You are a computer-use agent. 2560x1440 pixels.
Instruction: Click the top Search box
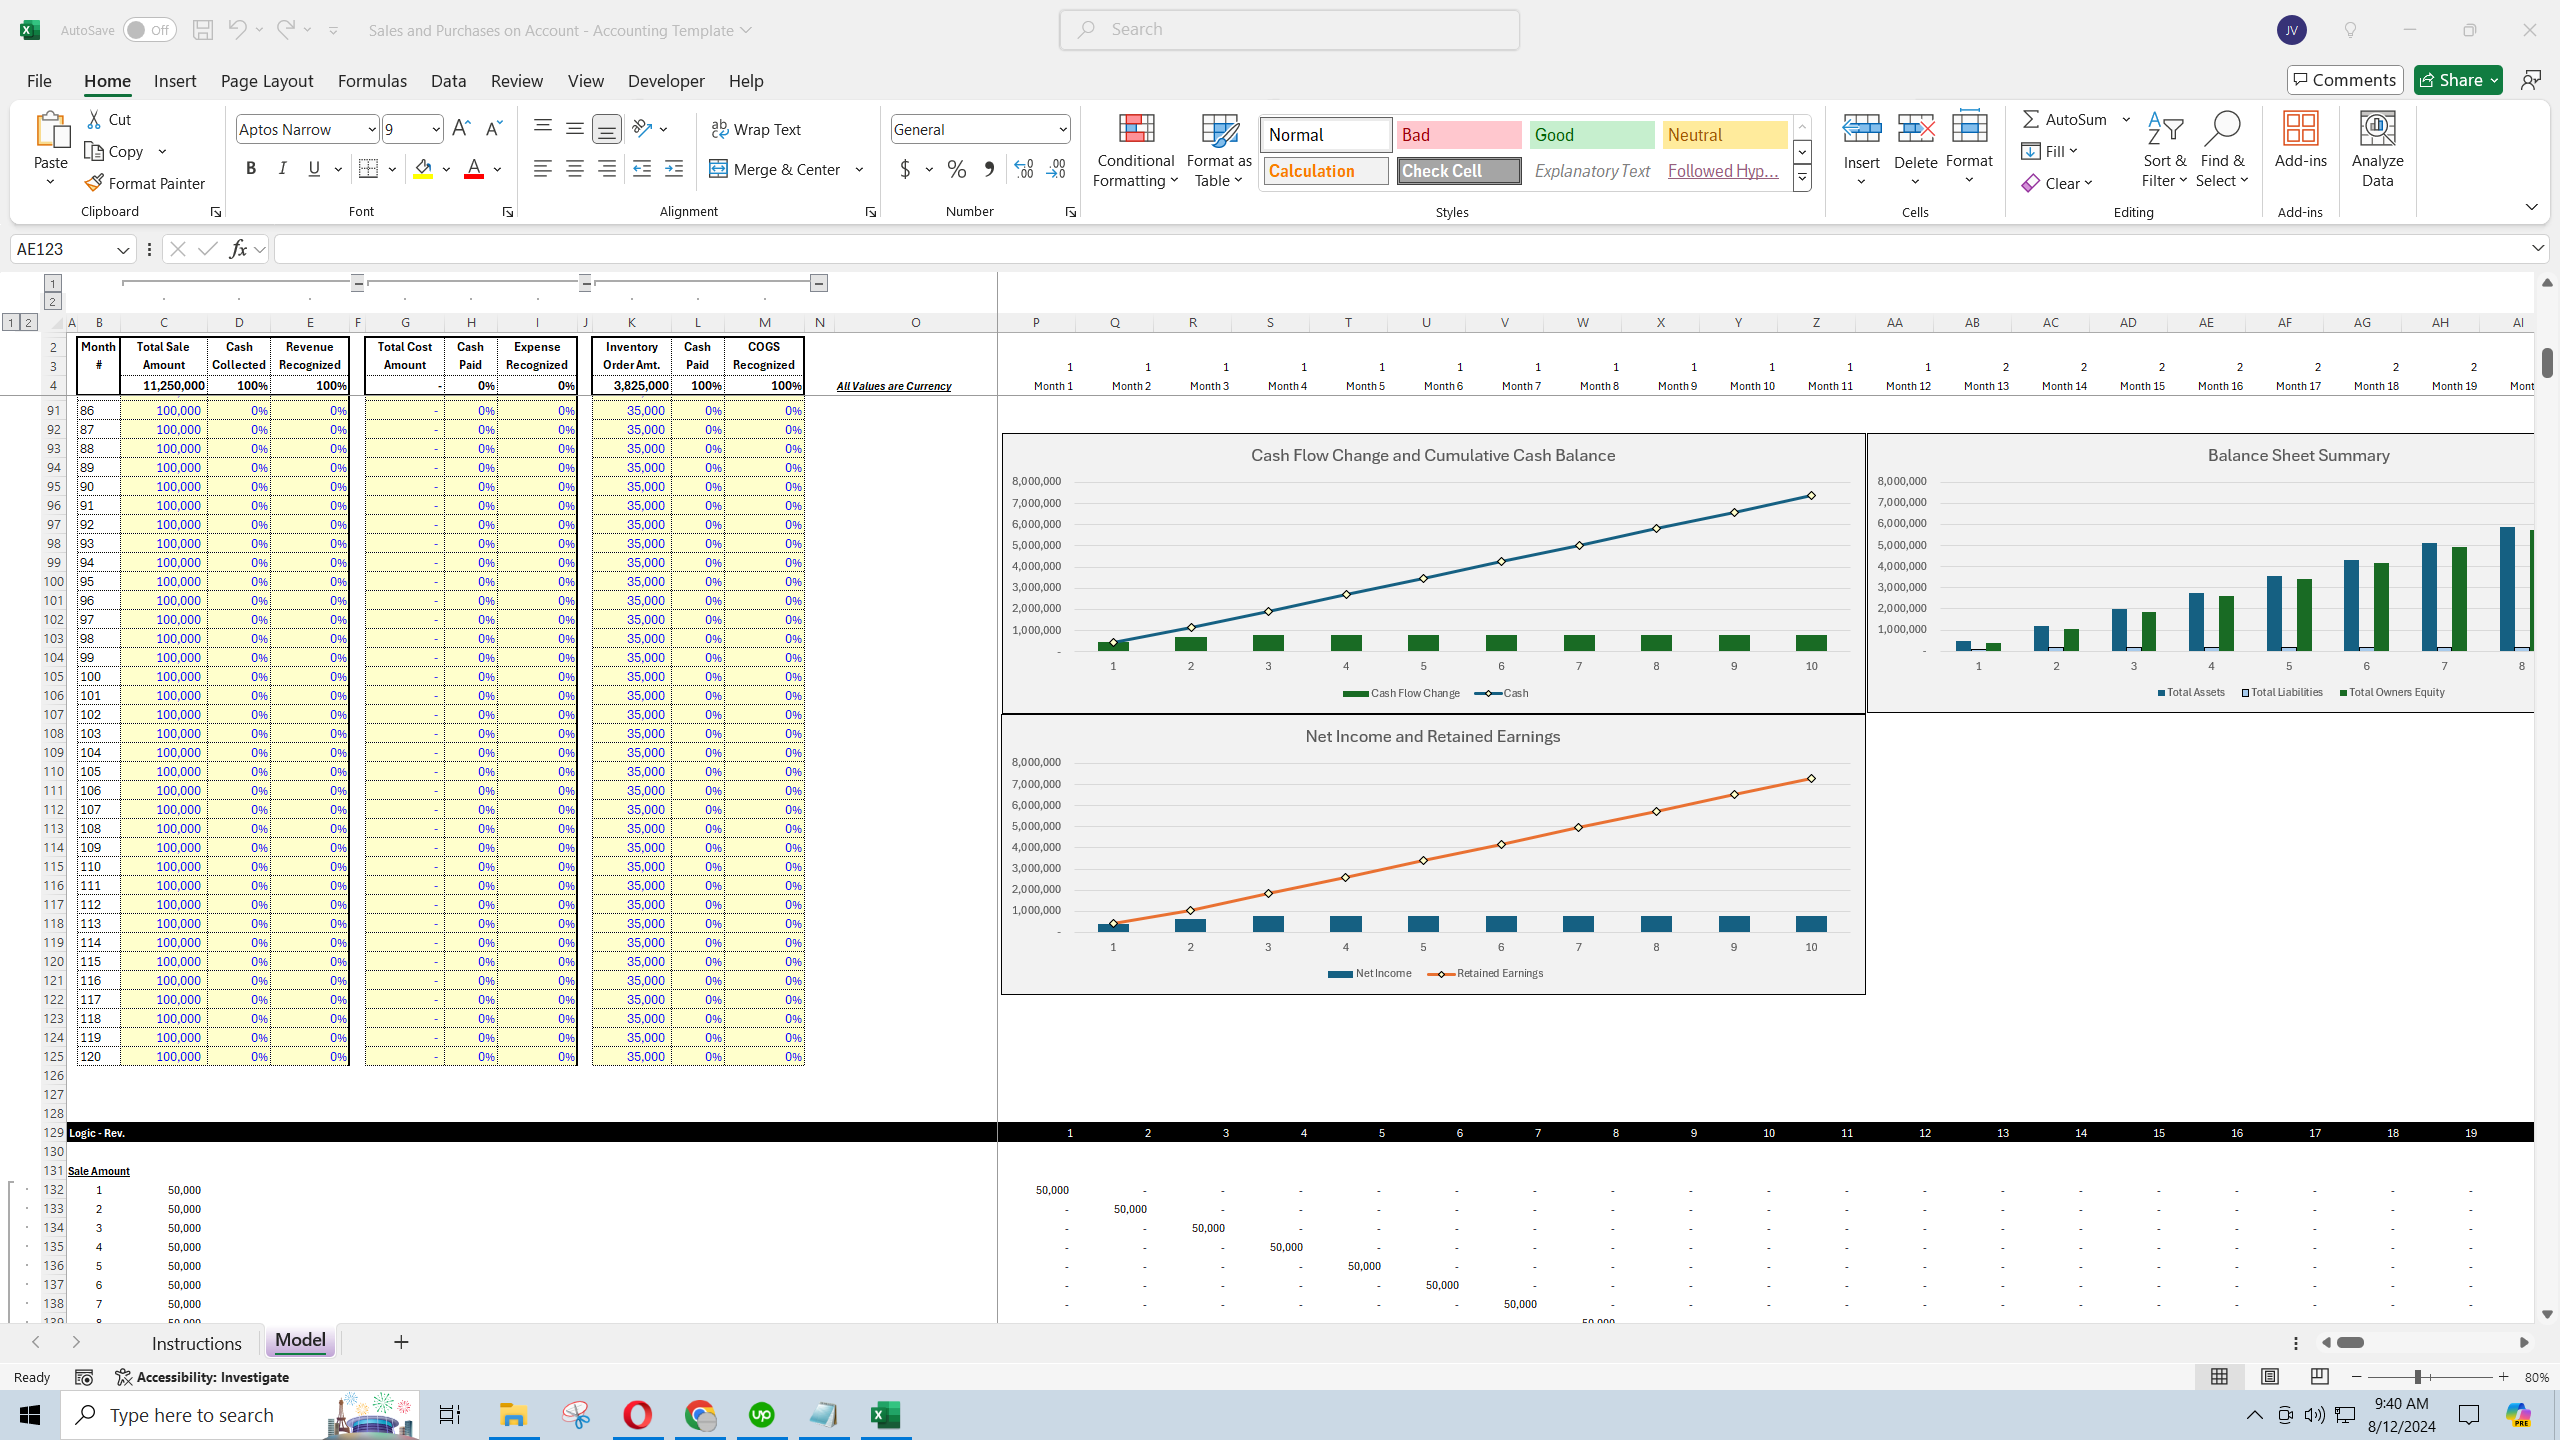[1289, 30]
